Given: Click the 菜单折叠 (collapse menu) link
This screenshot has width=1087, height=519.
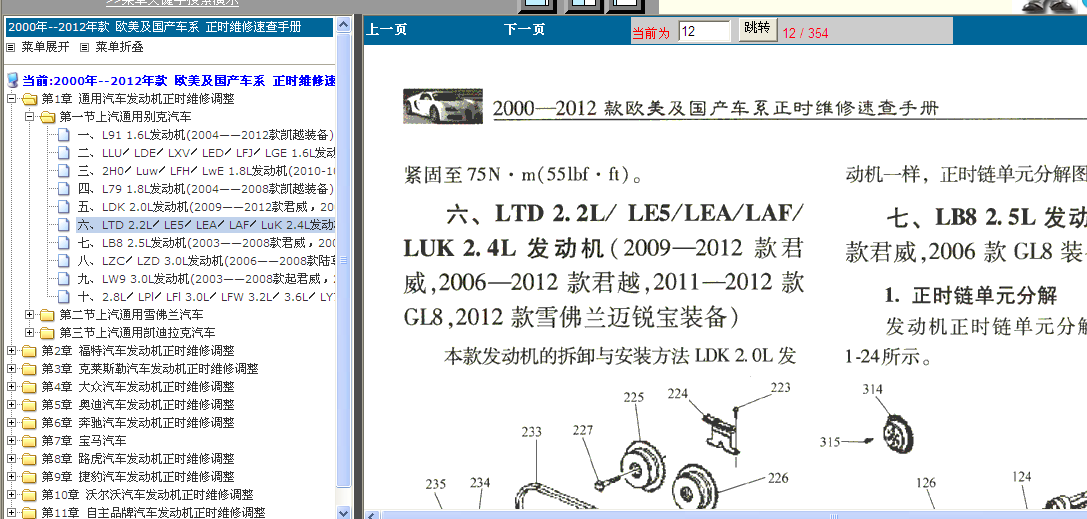Looking at the screenshot, I should [119, 47].
